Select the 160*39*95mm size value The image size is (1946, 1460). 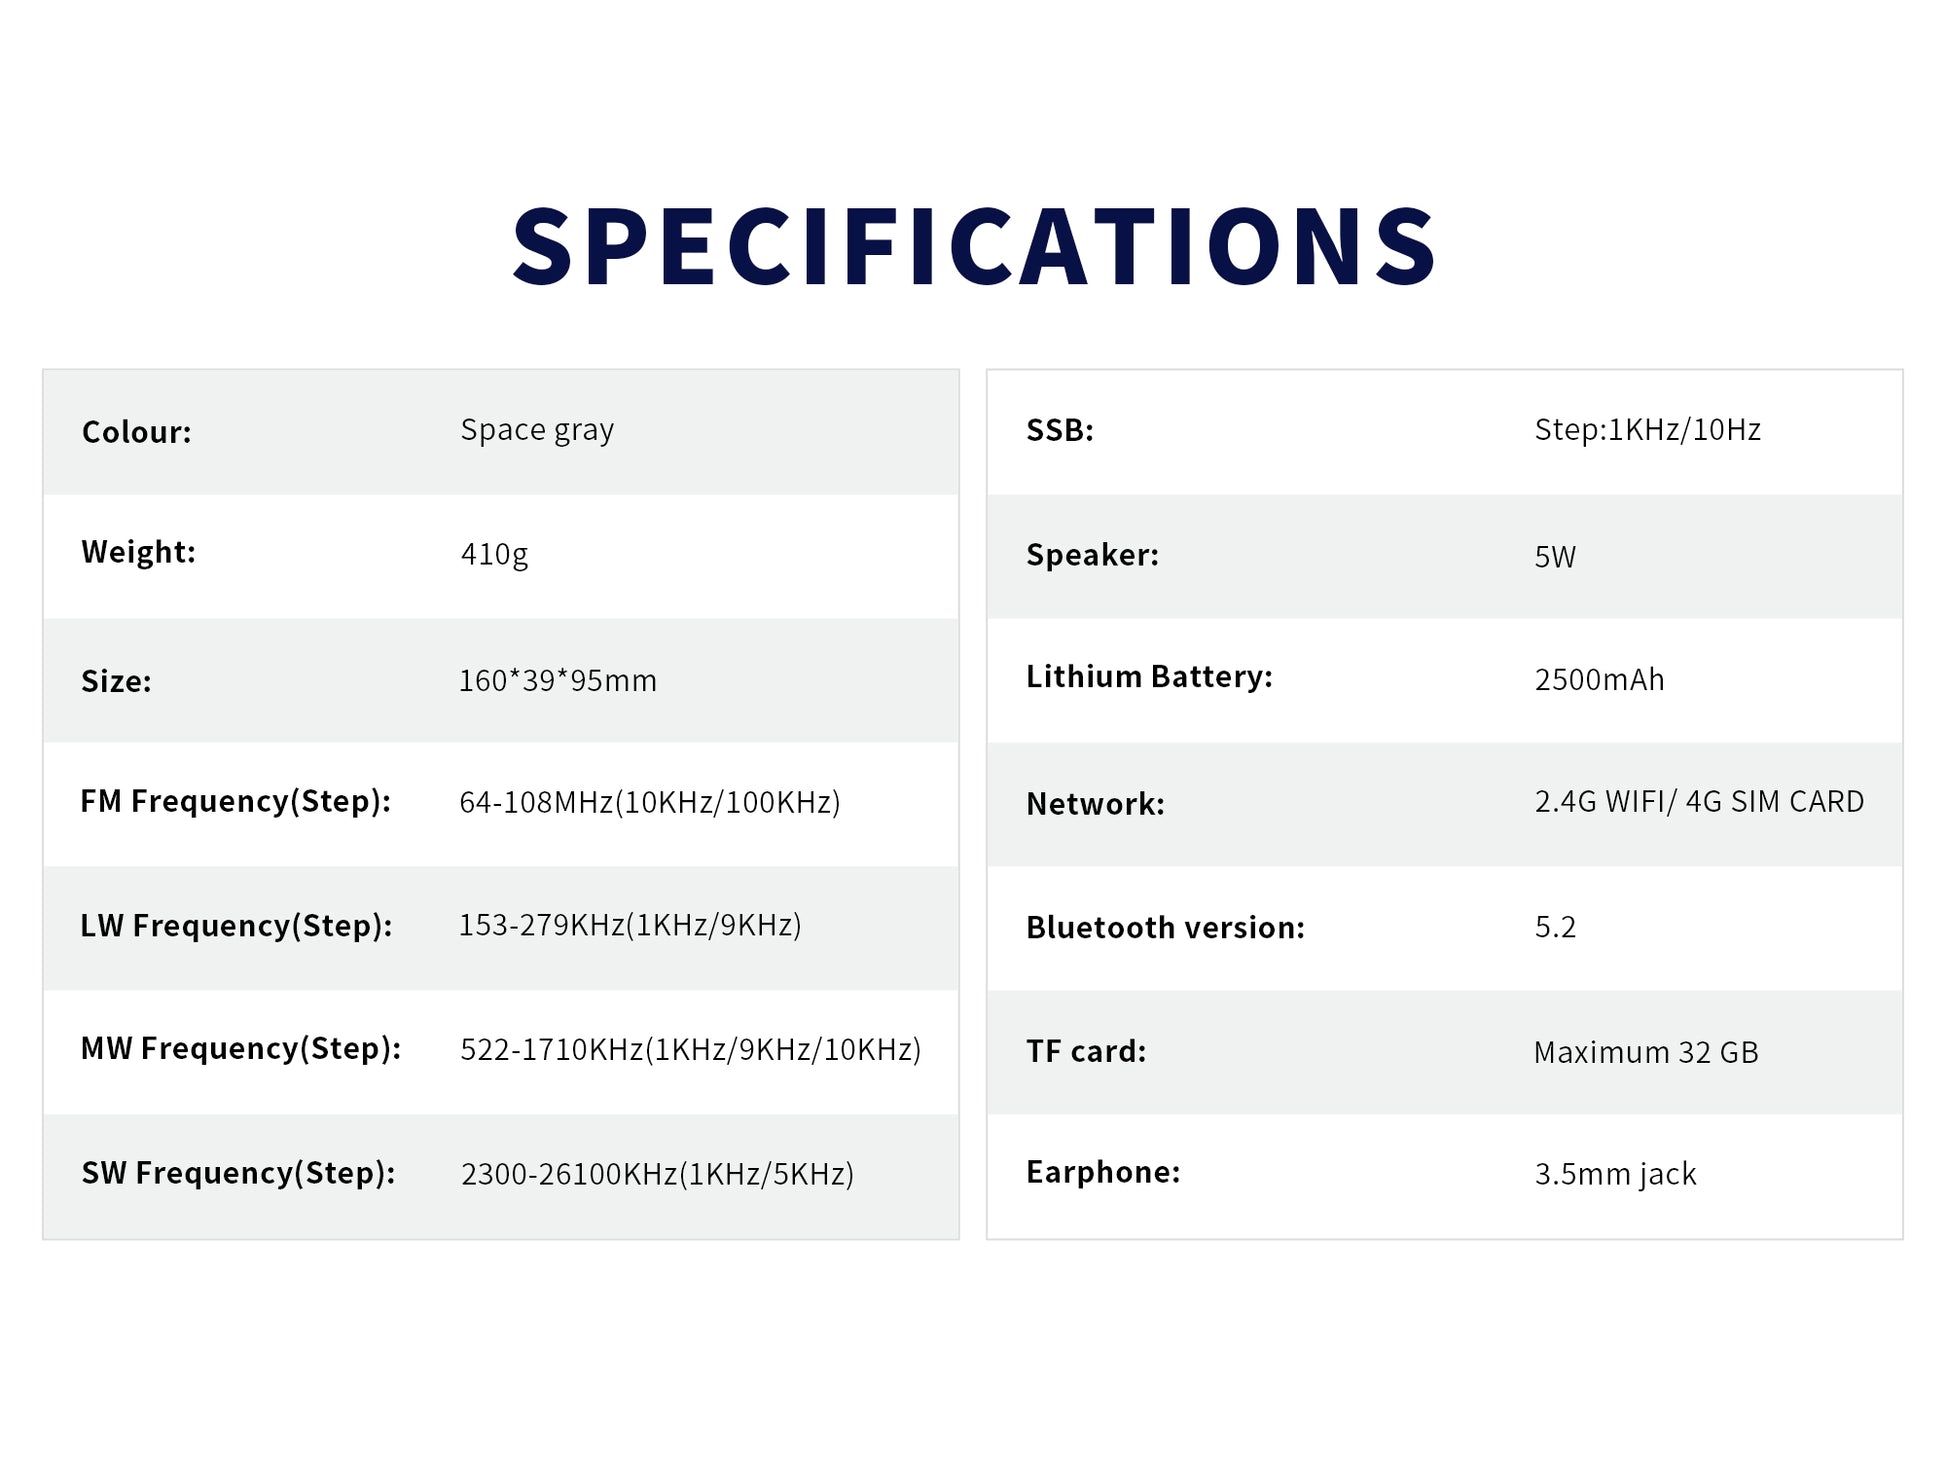click(x=557, y=681)
